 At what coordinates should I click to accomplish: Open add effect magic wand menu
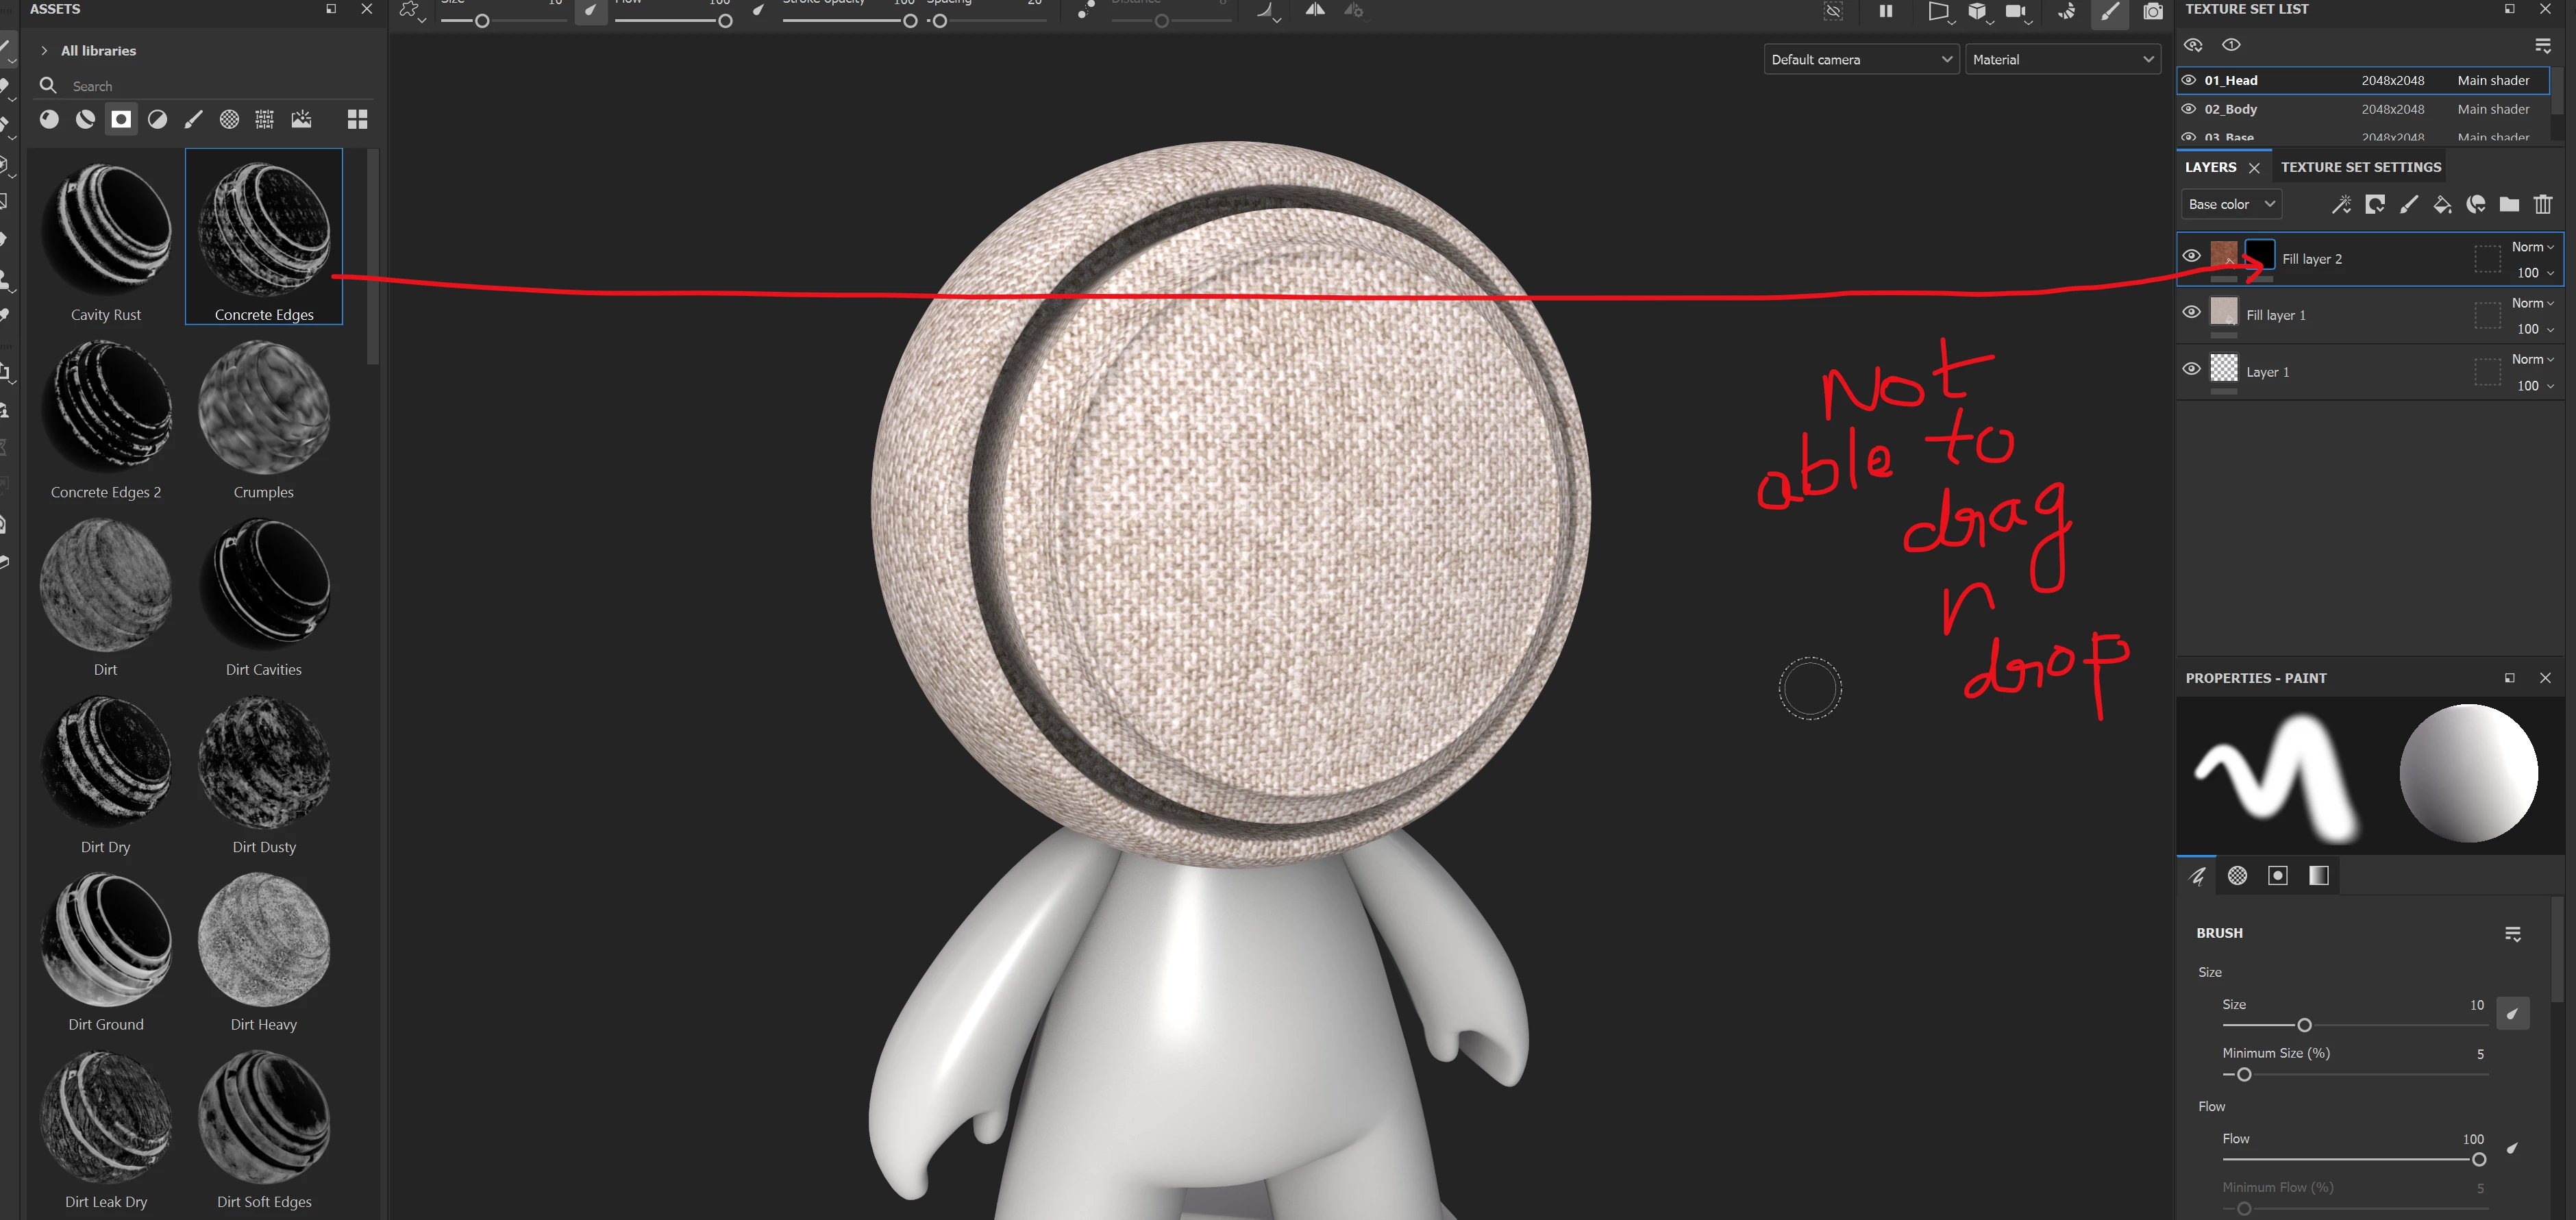[2341, 205]
